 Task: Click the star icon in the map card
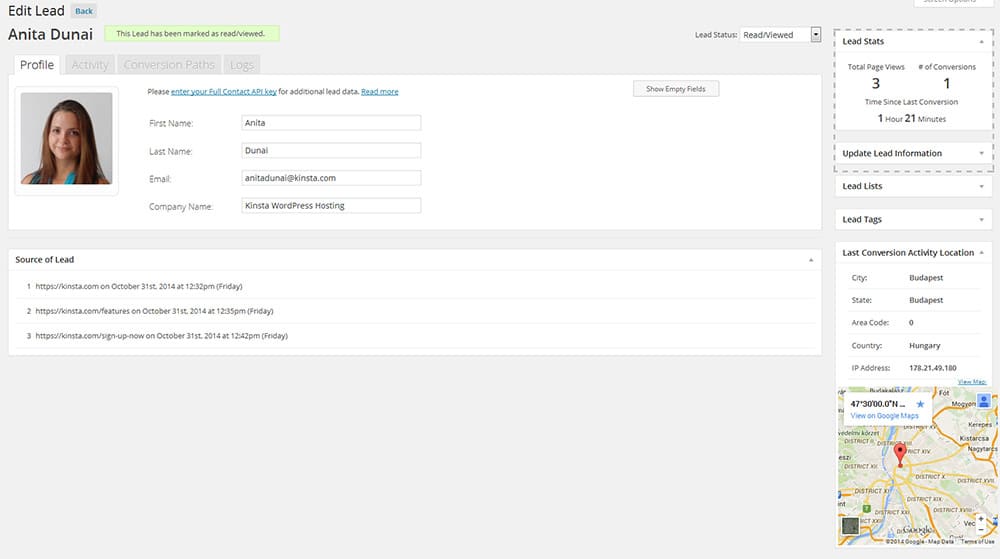(x=921, y=404)
